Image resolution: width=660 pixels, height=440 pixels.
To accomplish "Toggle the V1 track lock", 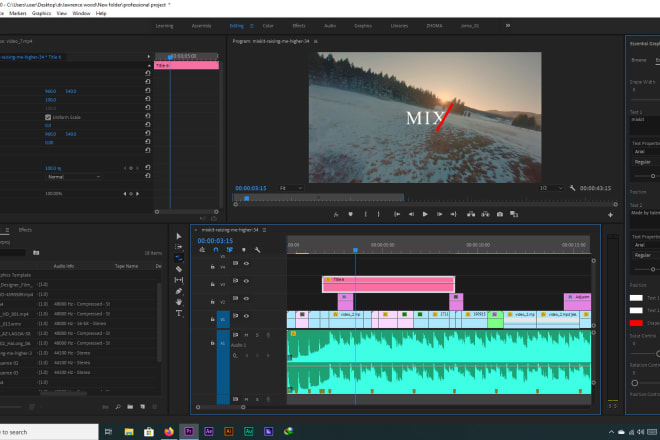I will 213,319.
